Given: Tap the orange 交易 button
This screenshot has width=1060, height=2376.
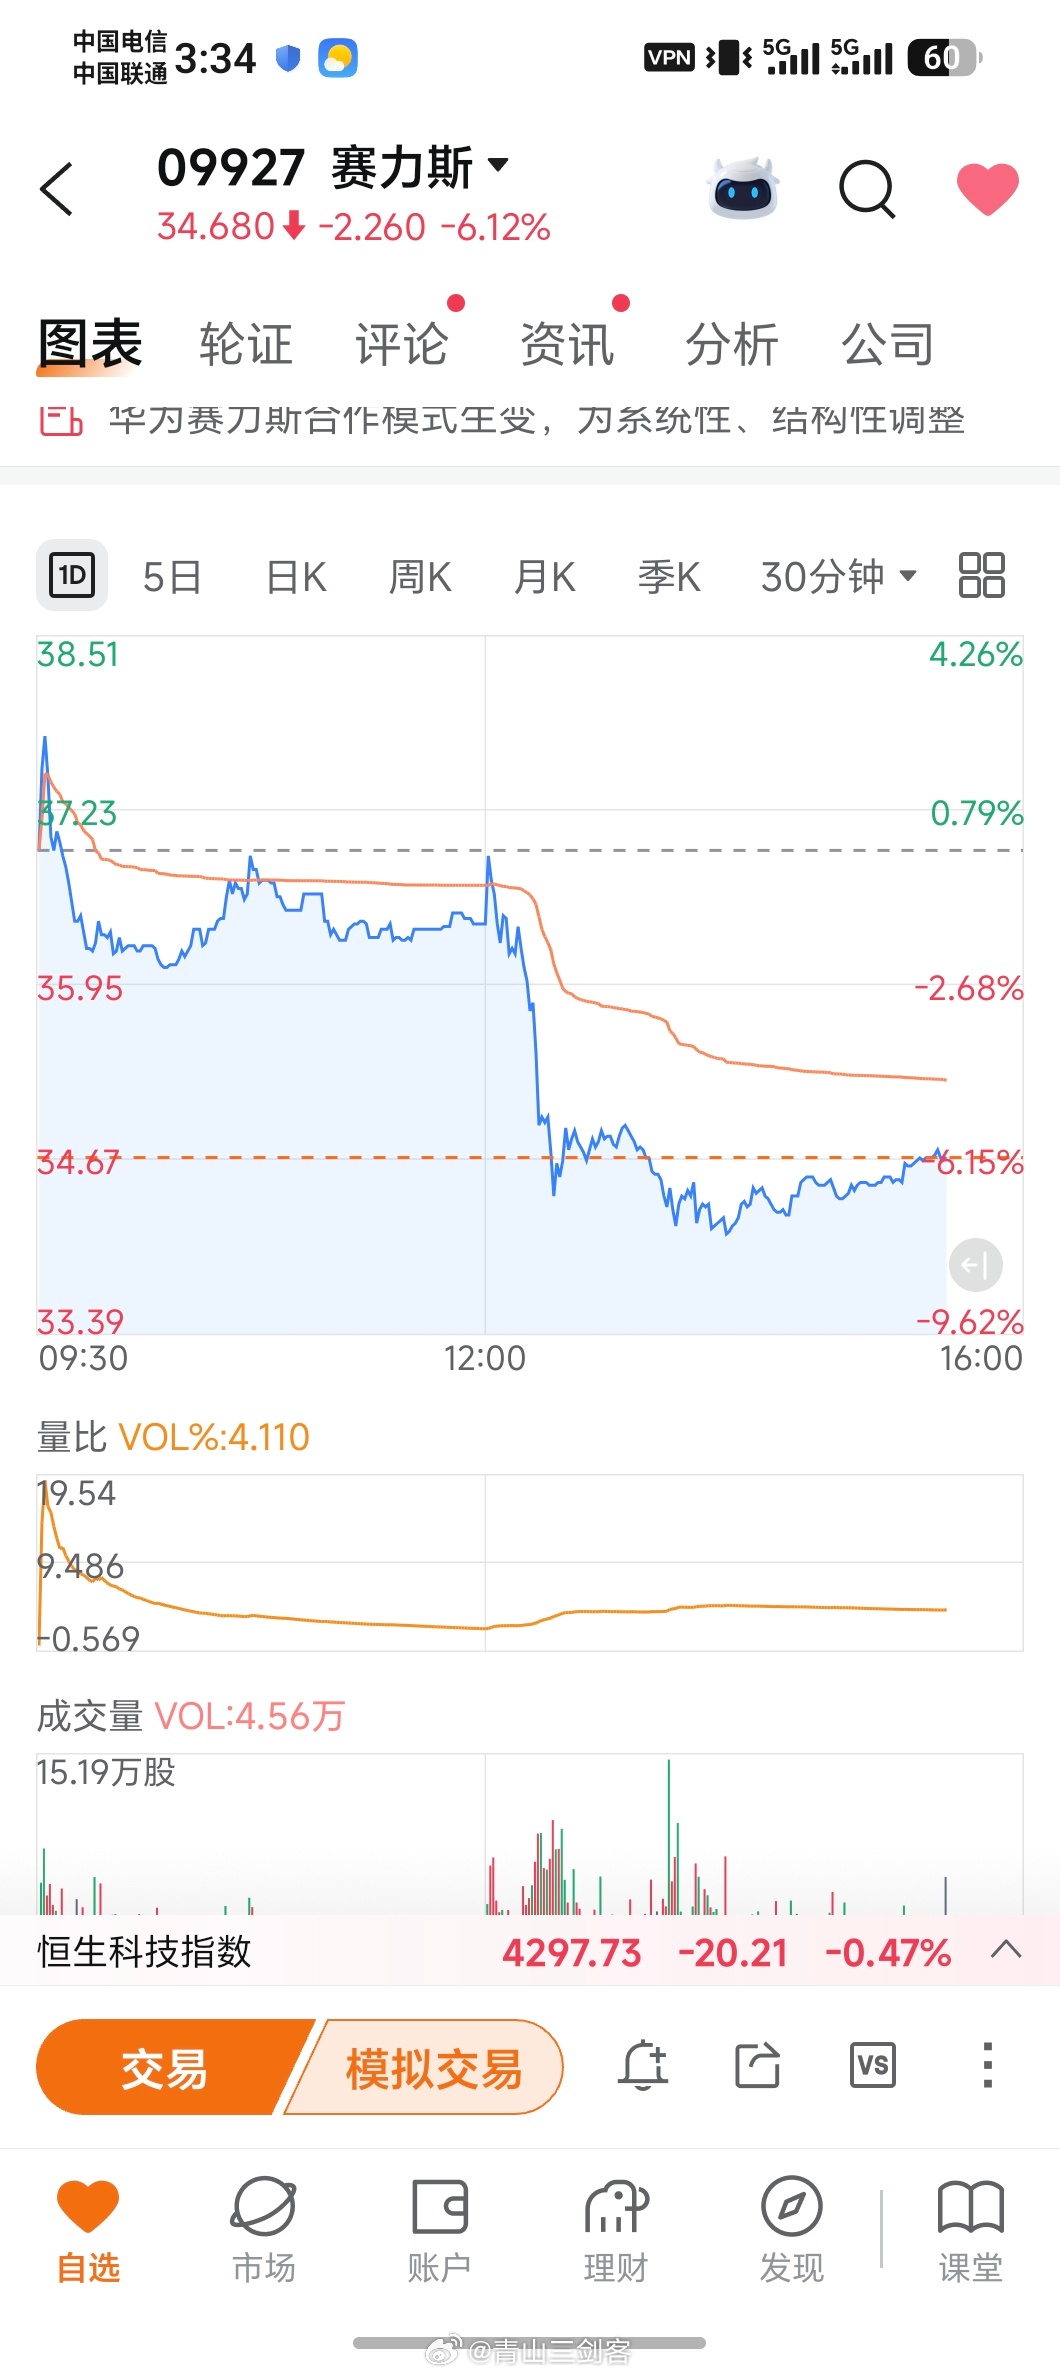Looking at the screenshot, I should pyautogui.click(x=165, y=2067).
